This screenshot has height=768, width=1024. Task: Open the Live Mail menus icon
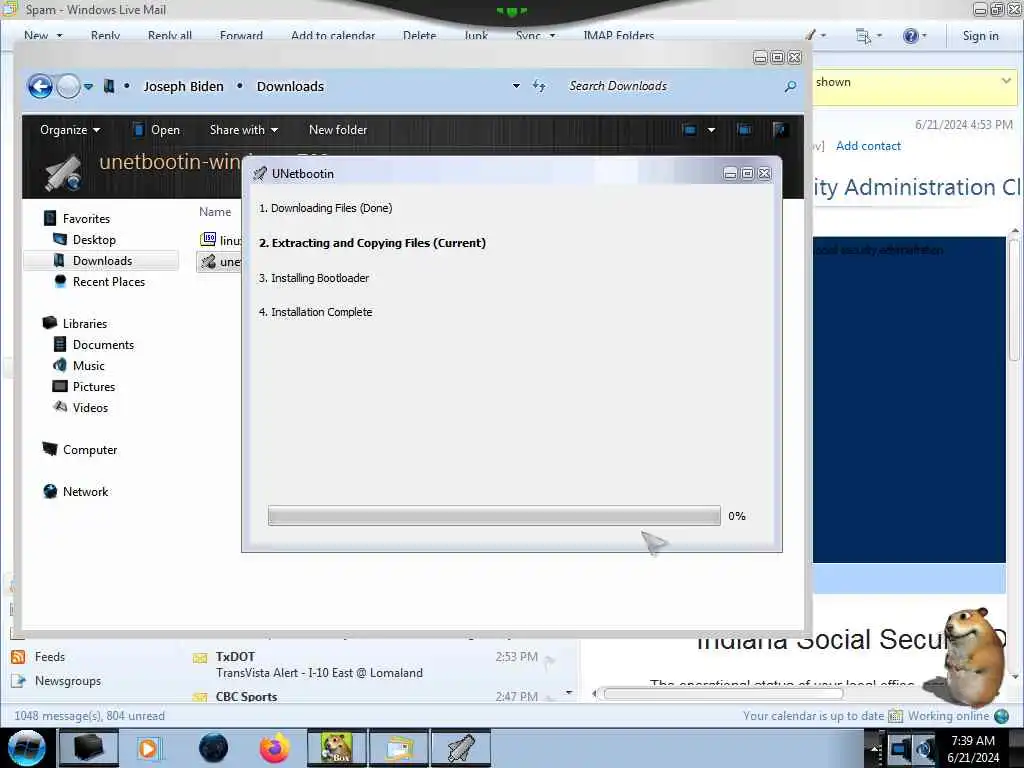(868, 35)
